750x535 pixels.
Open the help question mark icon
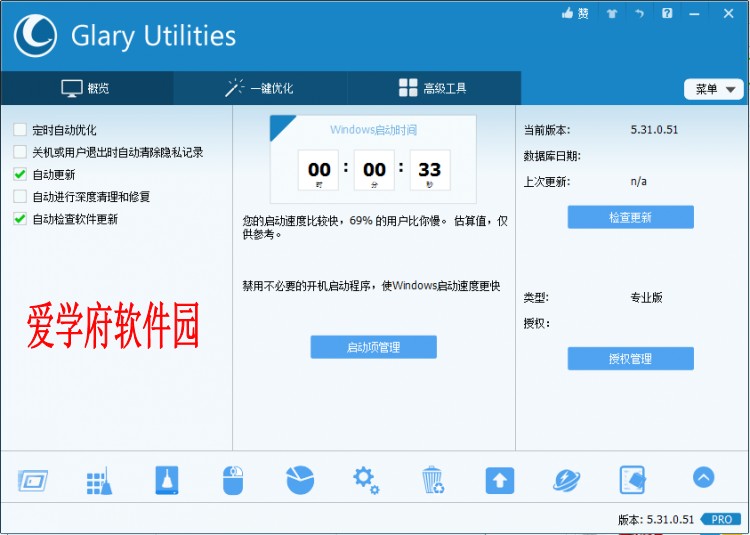[x=667, y=13]
